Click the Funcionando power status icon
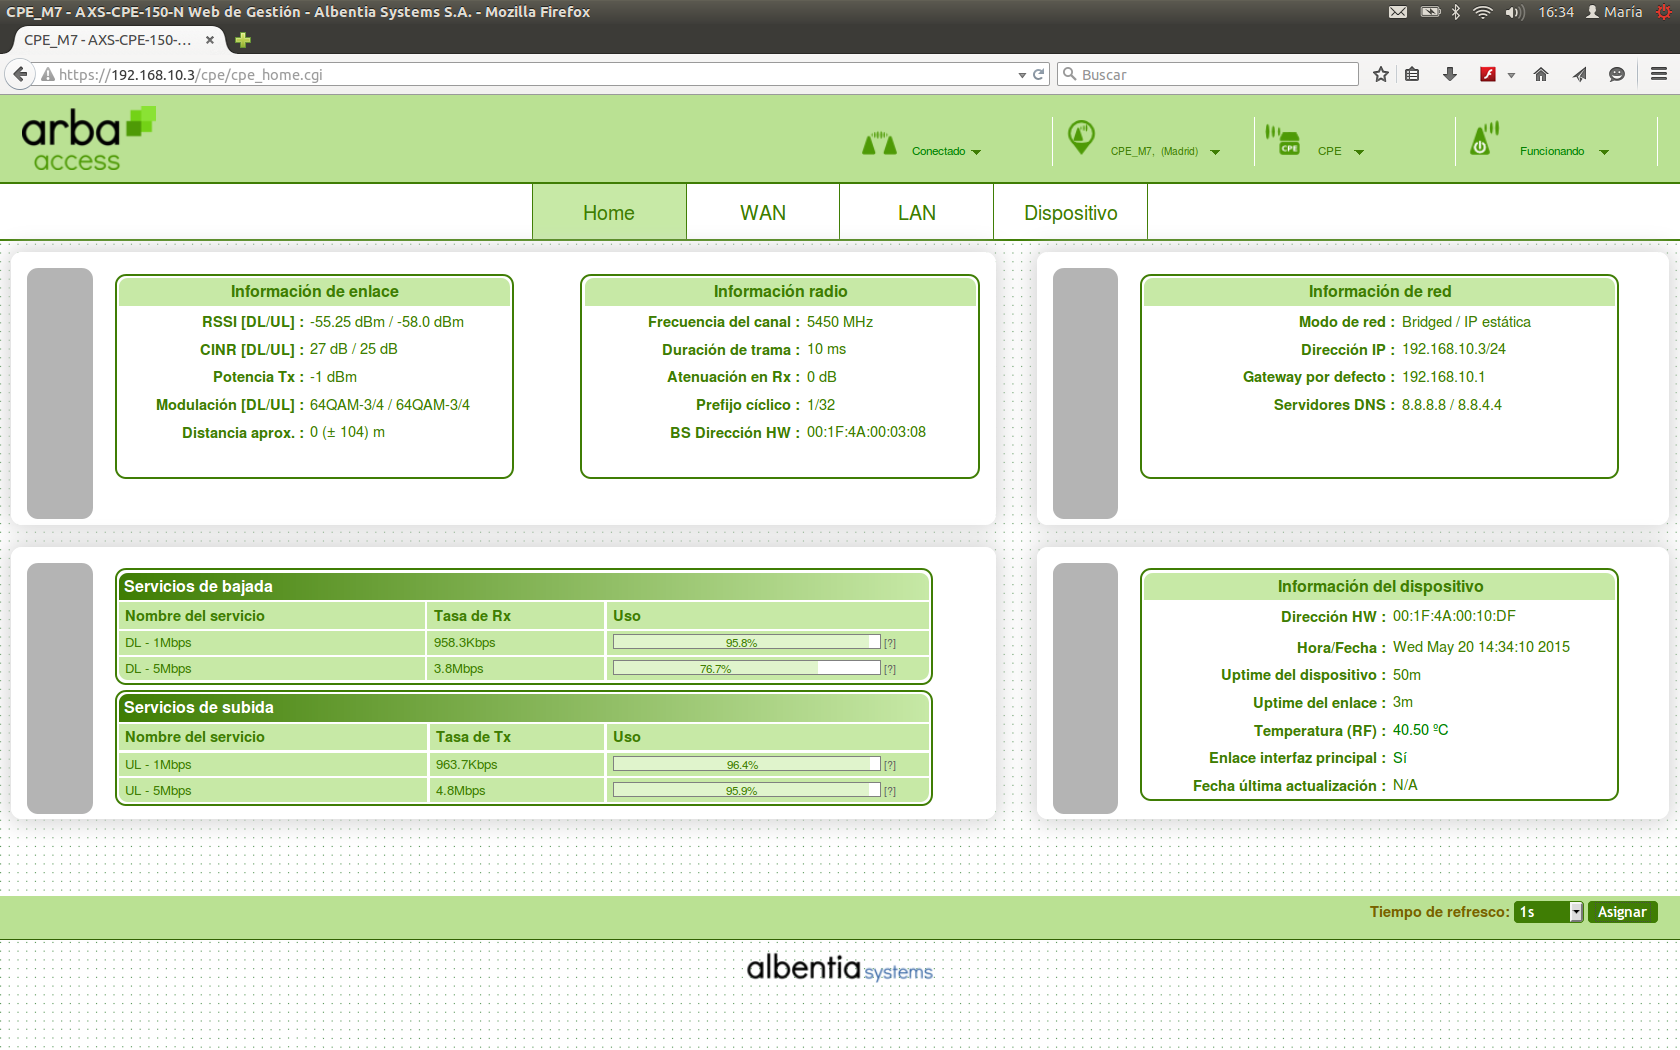 click(x=1484, y=139)
